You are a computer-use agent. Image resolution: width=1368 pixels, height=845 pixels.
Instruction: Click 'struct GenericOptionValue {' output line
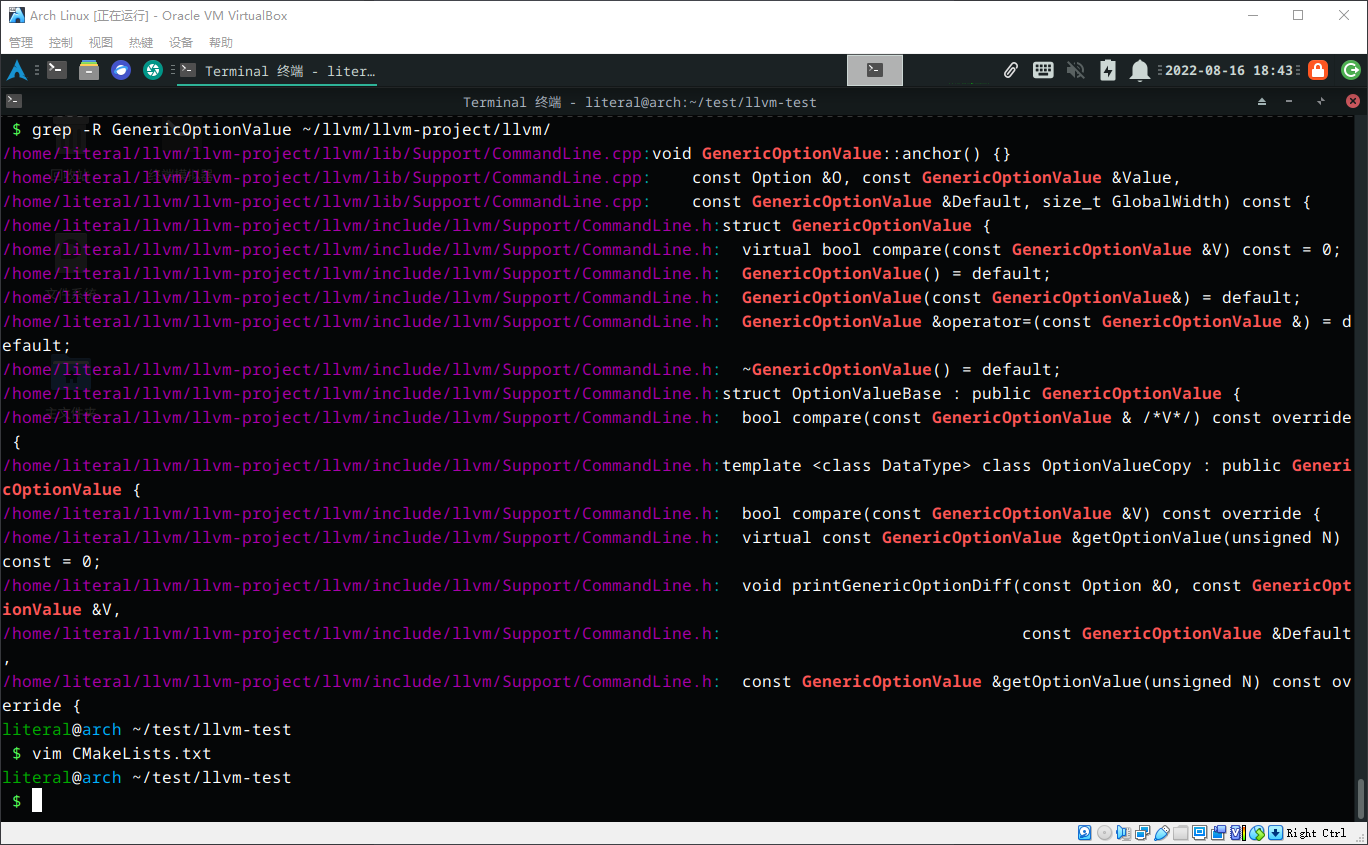tap(497, 226)
